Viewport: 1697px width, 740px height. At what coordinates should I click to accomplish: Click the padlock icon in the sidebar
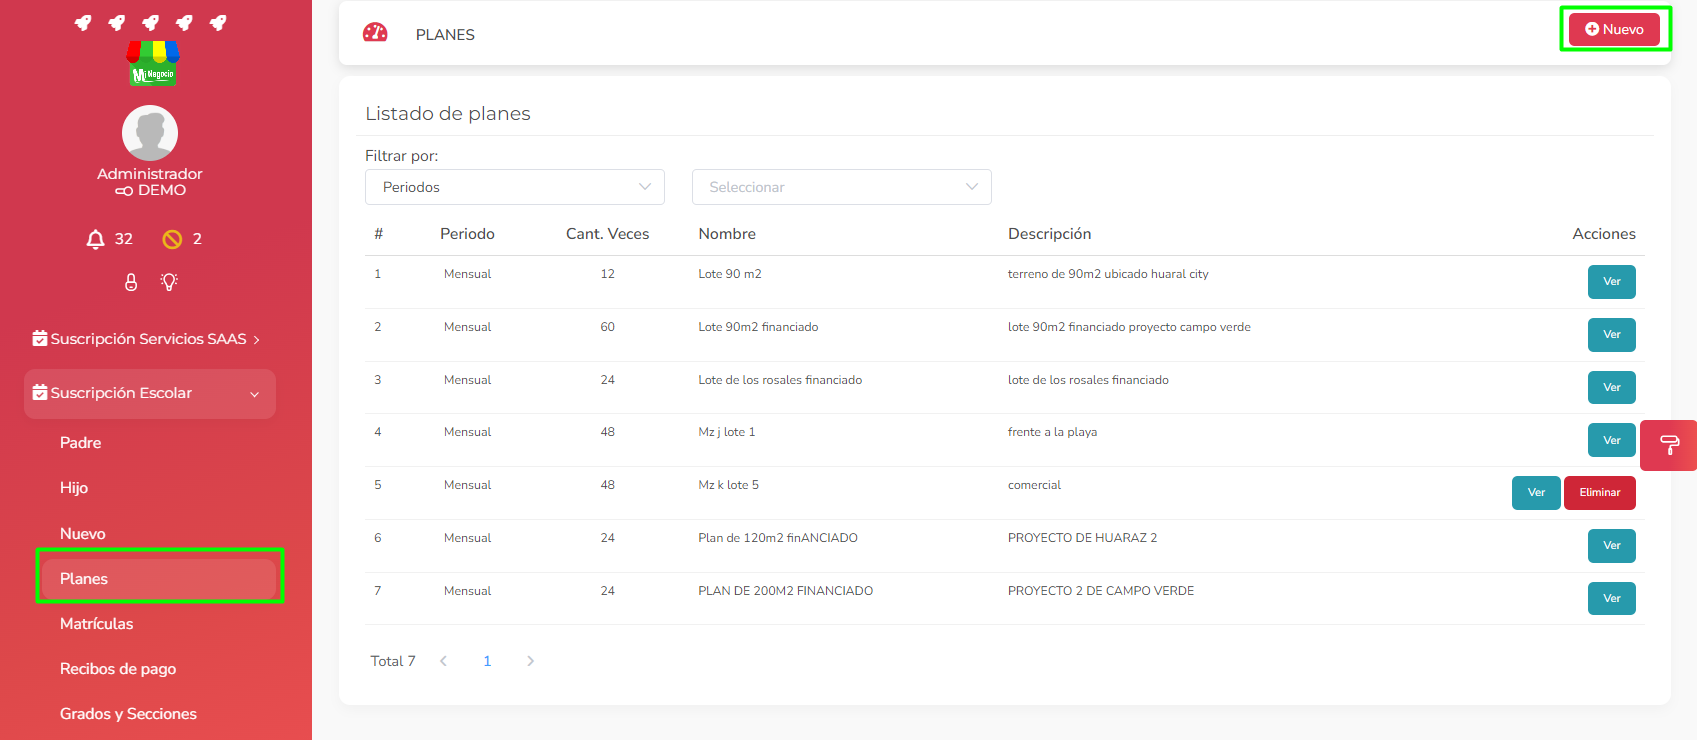tap(131, 282)
